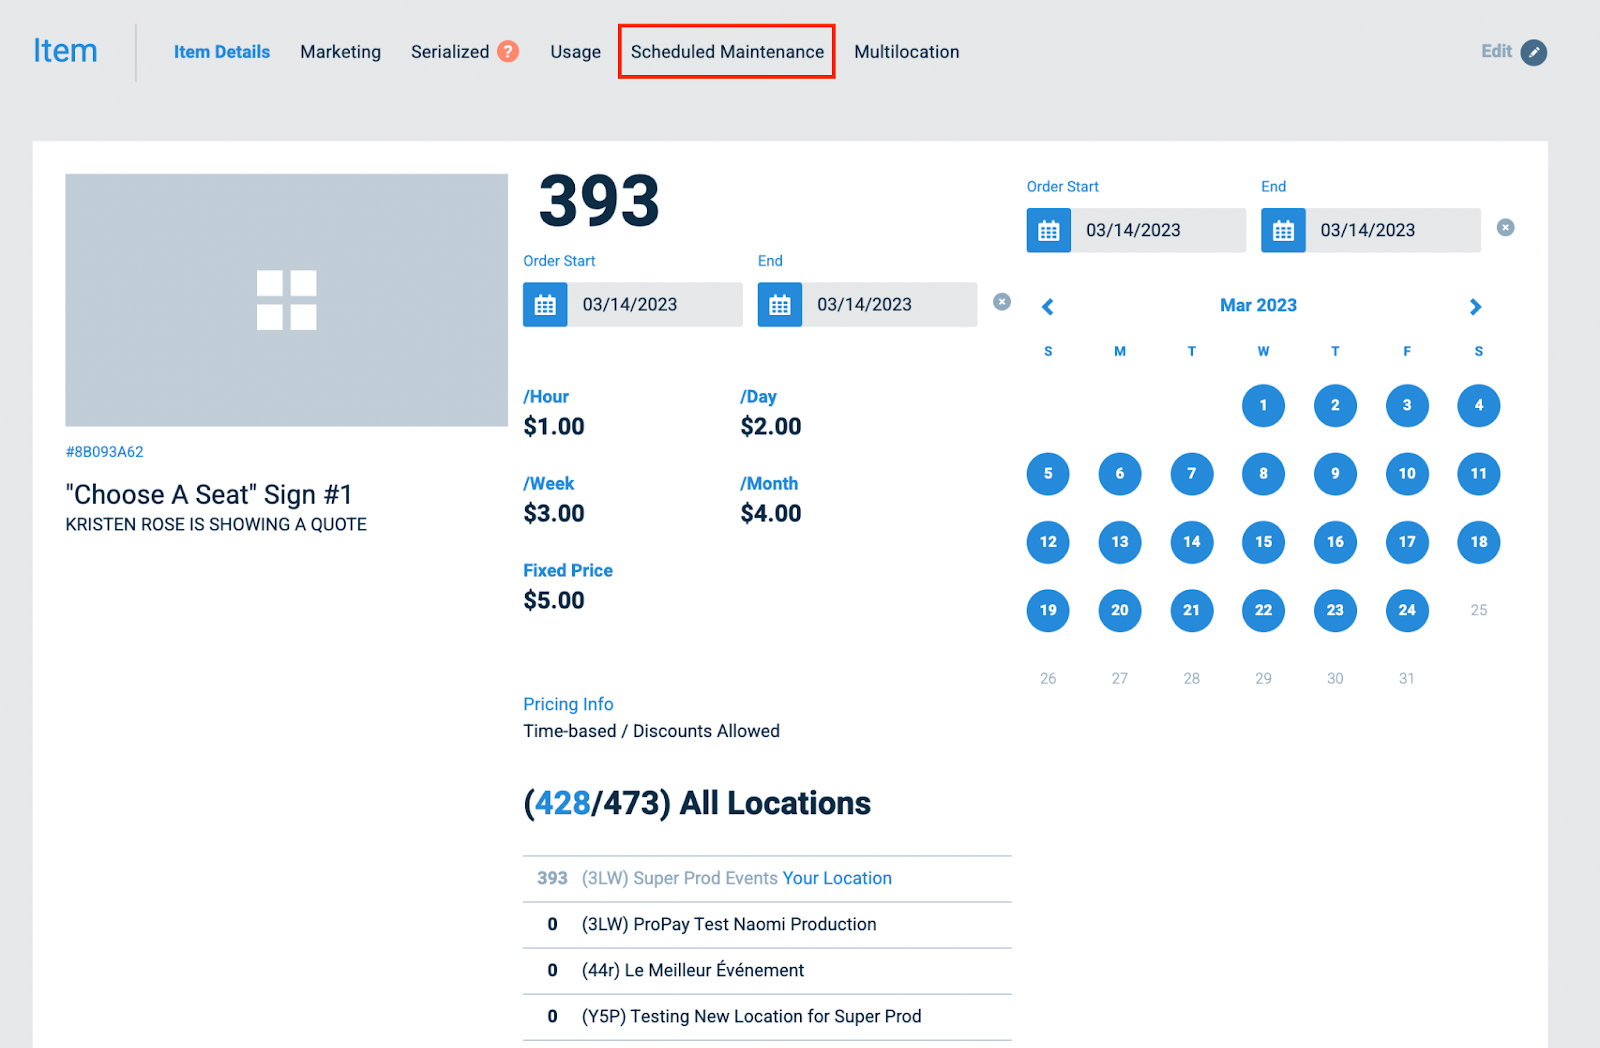Click the Edit pencil icon

point(1534,52)
